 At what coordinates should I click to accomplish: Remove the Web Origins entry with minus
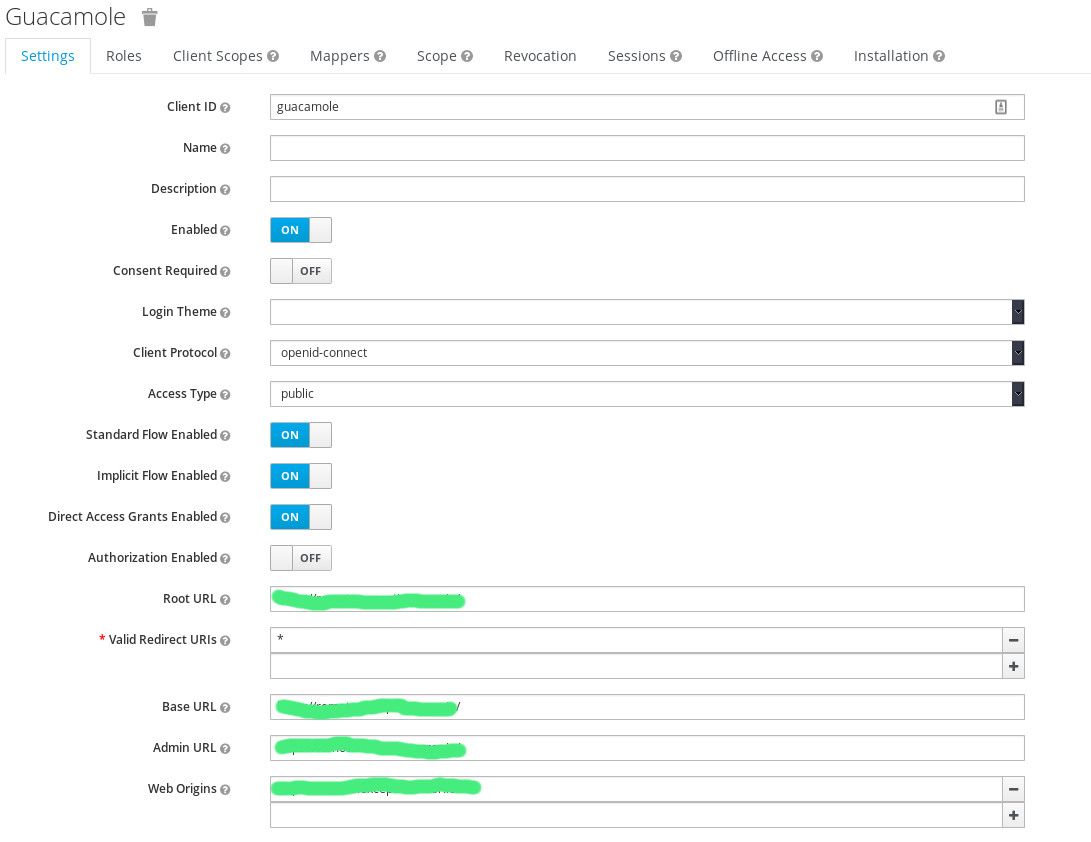pyautogui.click(x=1013, y=789)
